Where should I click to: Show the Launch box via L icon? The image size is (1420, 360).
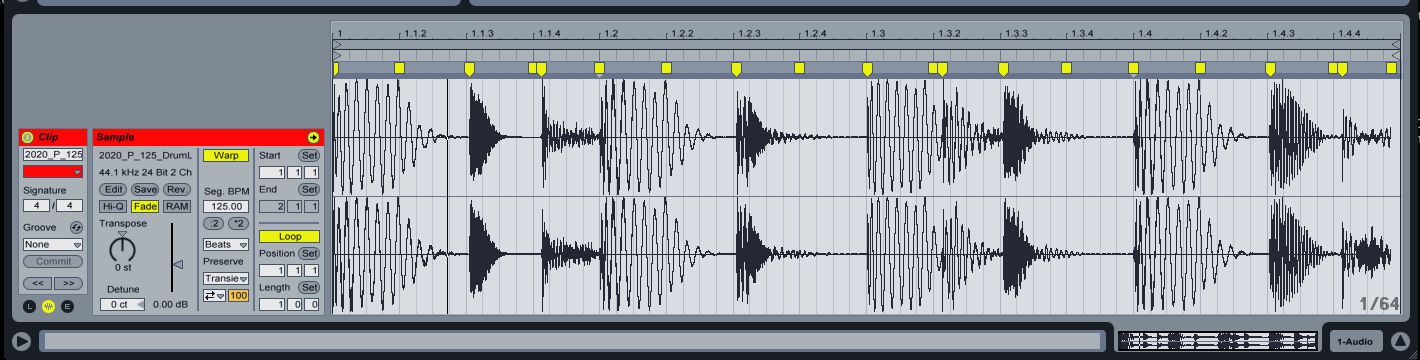[x=29, y=306]
